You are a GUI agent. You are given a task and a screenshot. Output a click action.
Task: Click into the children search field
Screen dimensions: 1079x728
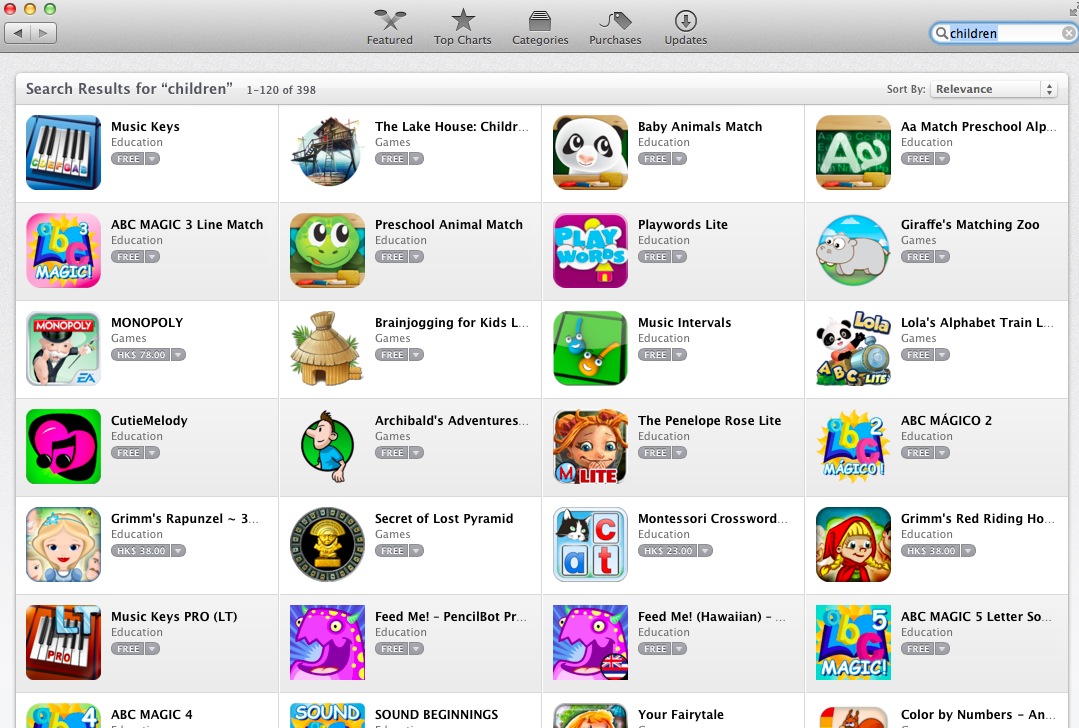pos(1003,33)
